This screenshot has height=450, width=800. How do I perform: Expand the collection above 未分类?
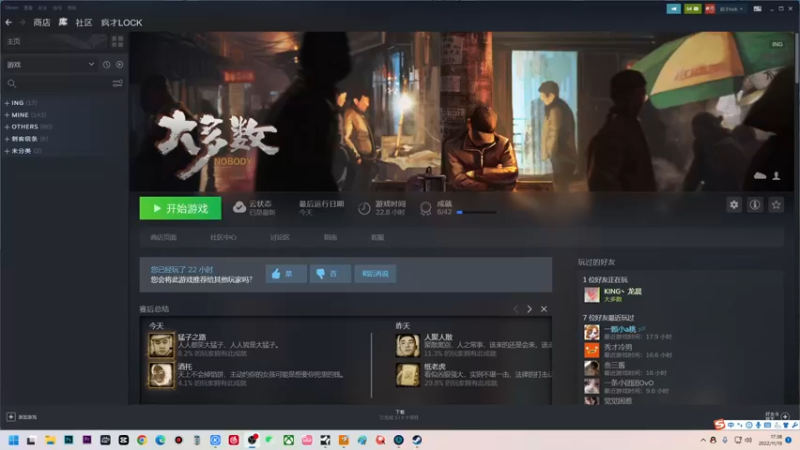pos(7,139)
